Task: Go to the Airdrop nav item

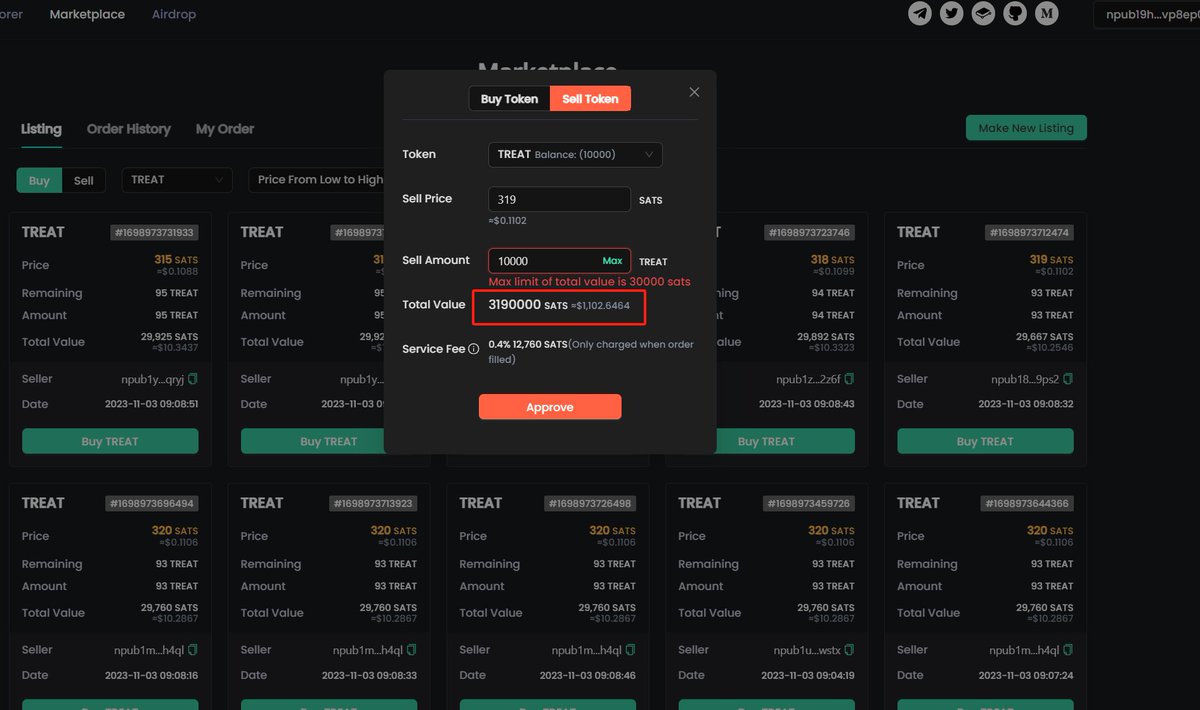Action: click(174, 14)
